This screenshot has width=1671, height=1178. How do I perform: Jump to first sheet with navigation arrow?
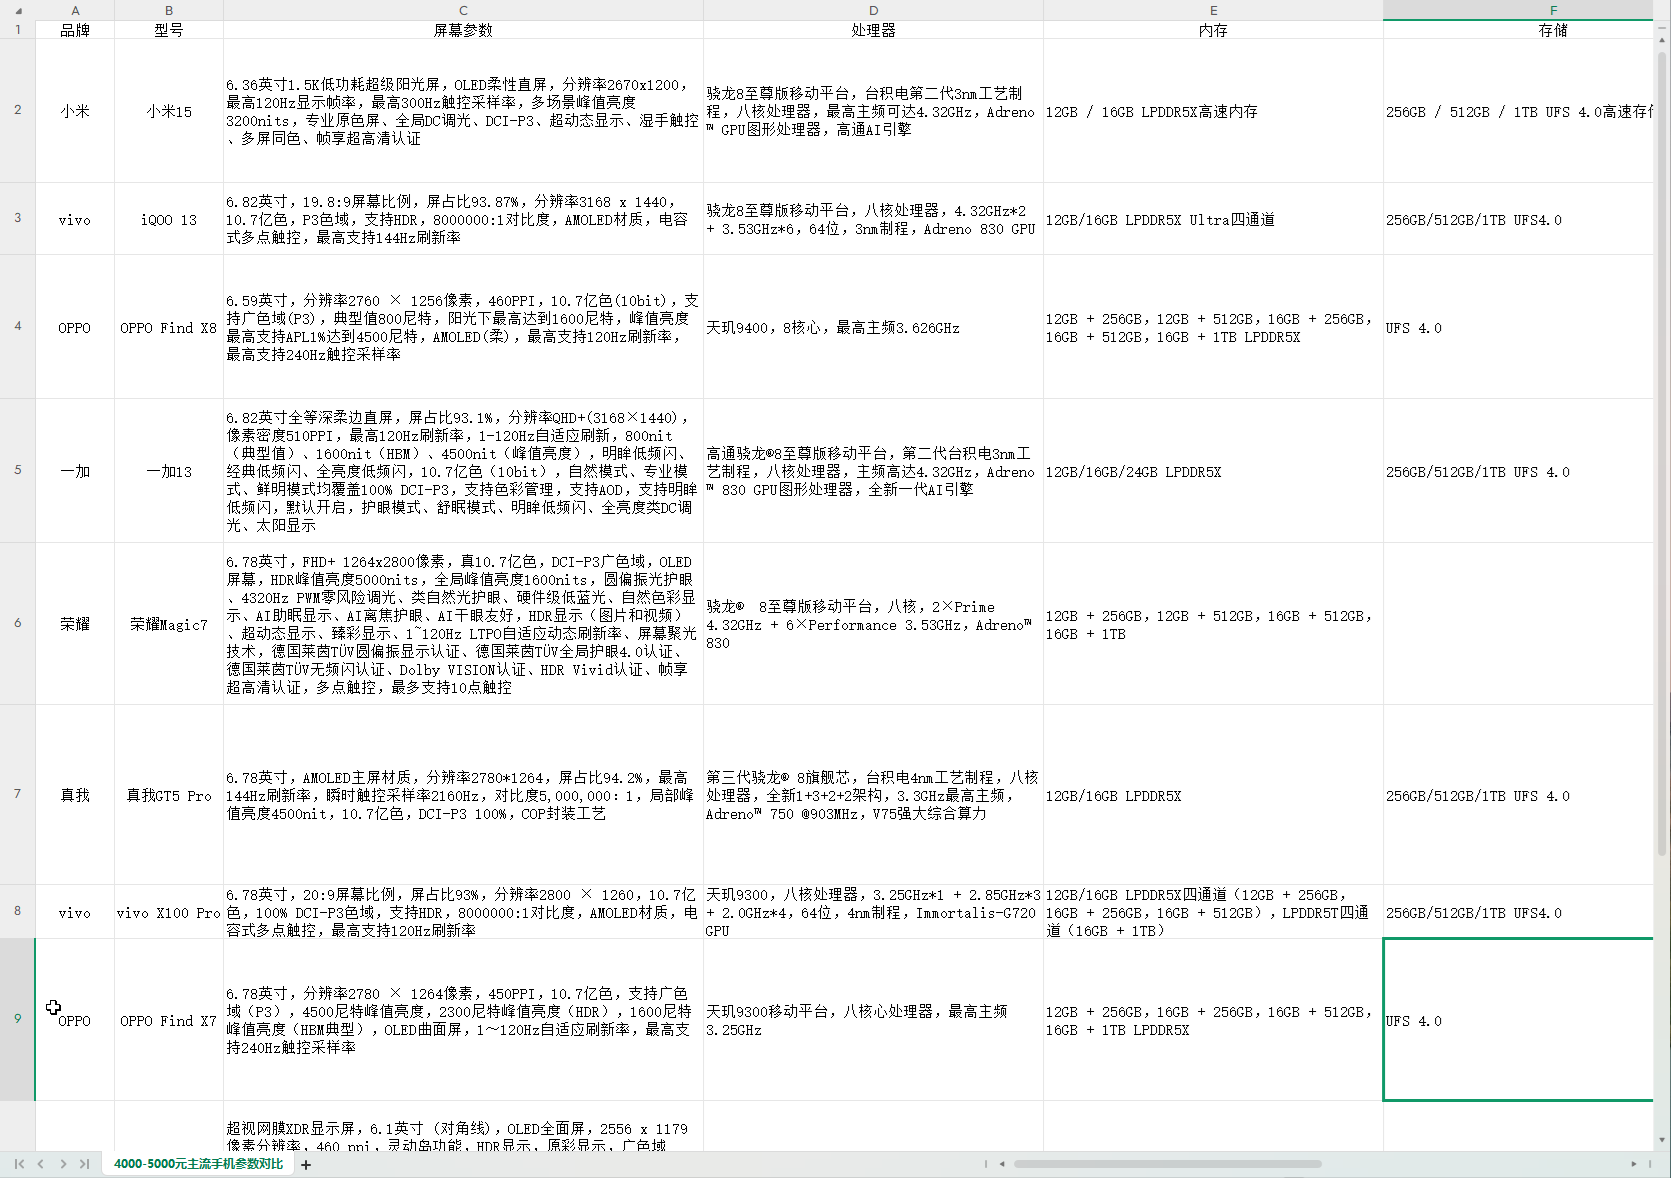pyautogui.click(x=19, y=1164)
